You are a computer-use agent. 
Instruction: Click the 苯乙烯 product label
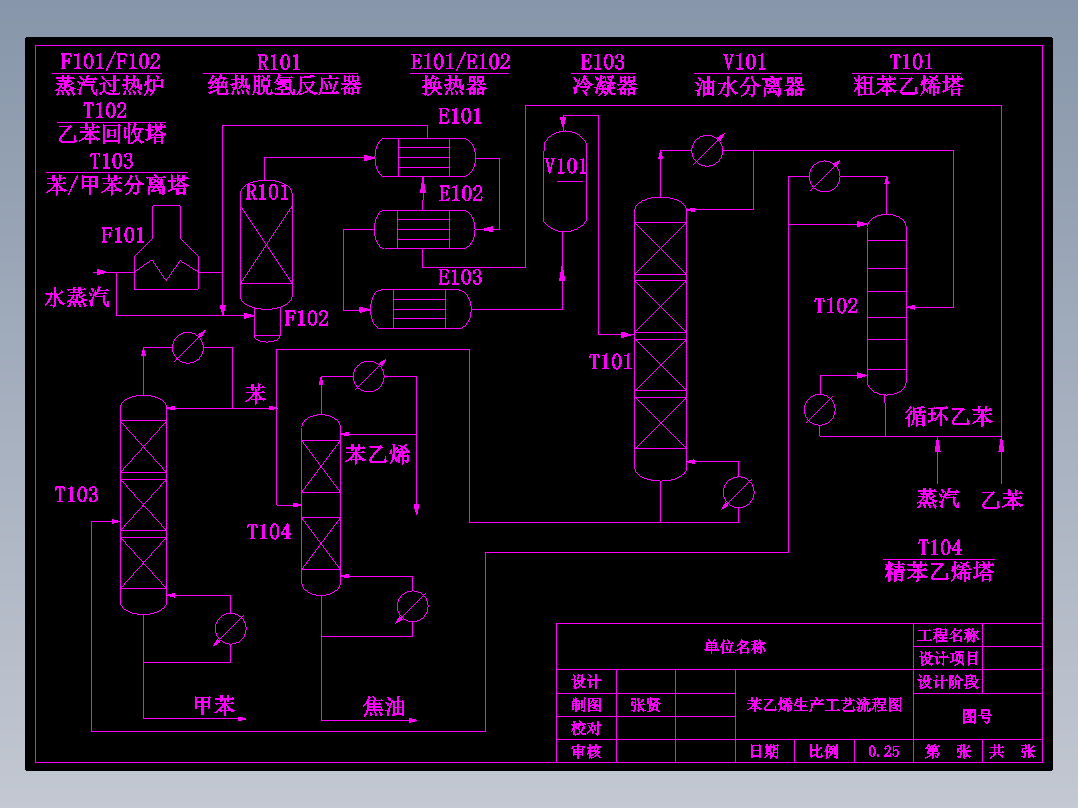(x=377, y=454)
